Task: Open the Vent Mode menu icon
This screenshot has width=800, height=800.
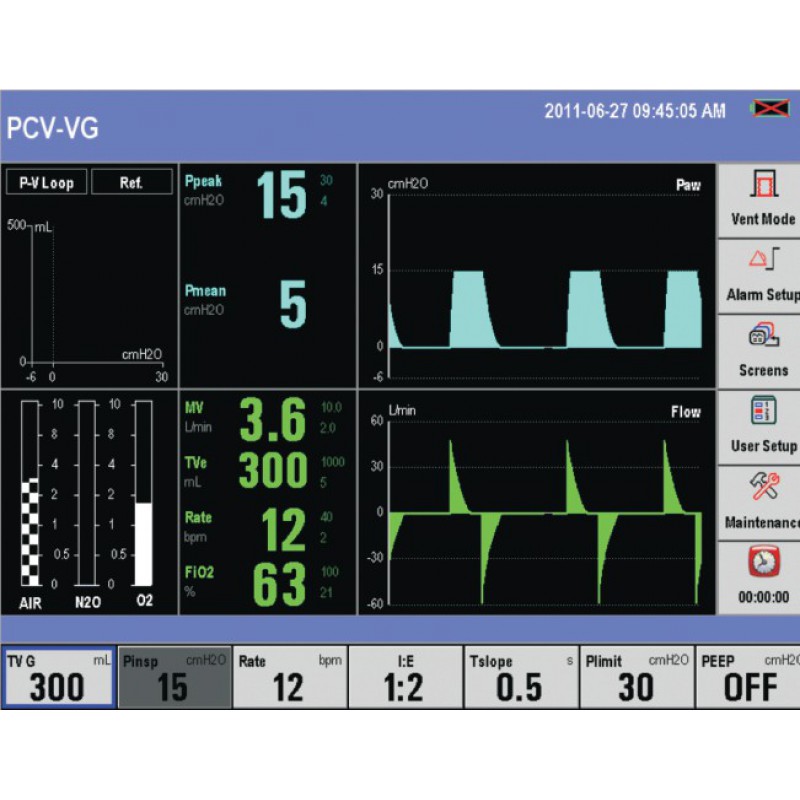Action: coord(763,184)
